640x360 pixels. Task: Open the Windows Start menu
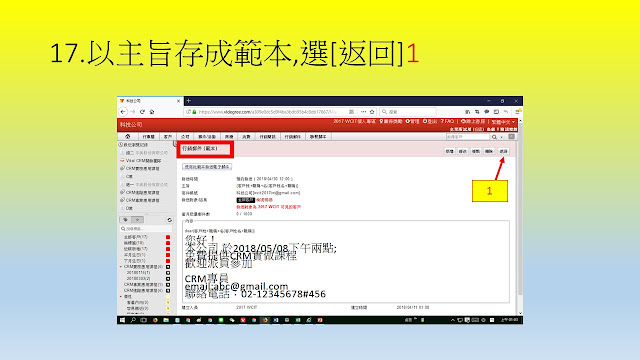122,320
